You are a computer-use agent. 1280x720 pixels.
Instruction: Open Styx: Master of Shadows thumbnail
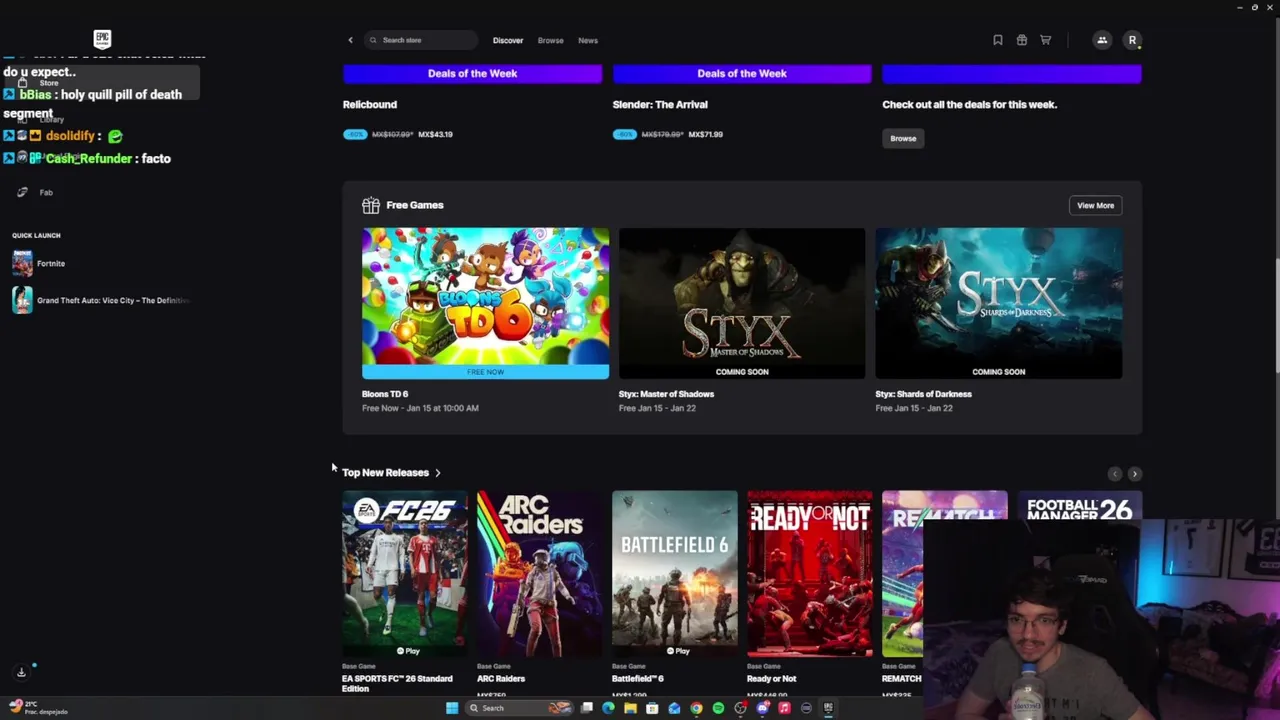point(742,303)
